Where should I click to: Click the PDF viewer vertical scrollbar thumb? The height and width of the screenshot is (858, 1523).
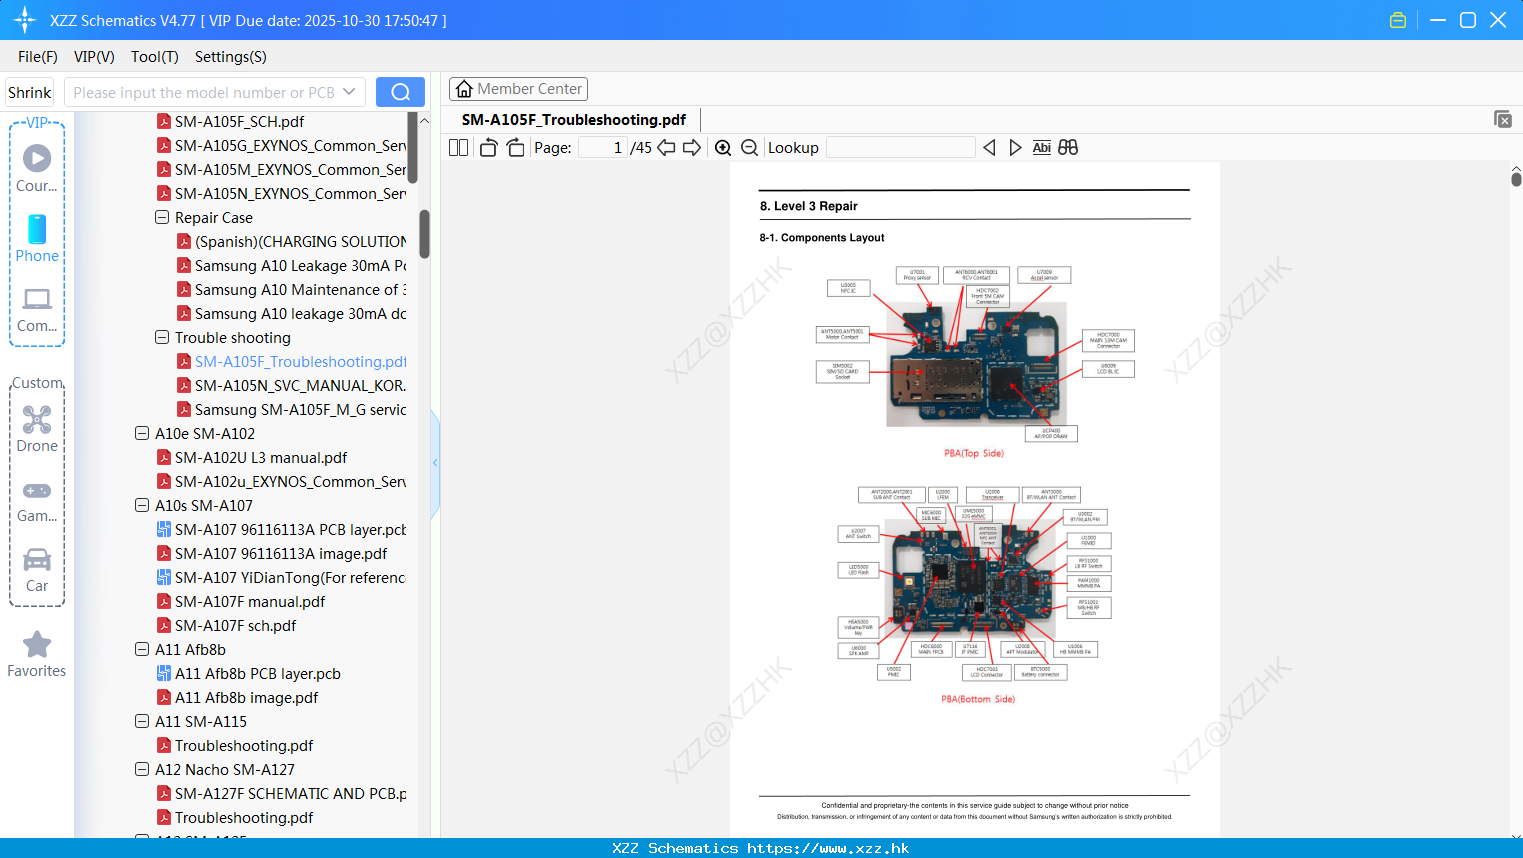pyautogui.click(x=1516, y=179)
